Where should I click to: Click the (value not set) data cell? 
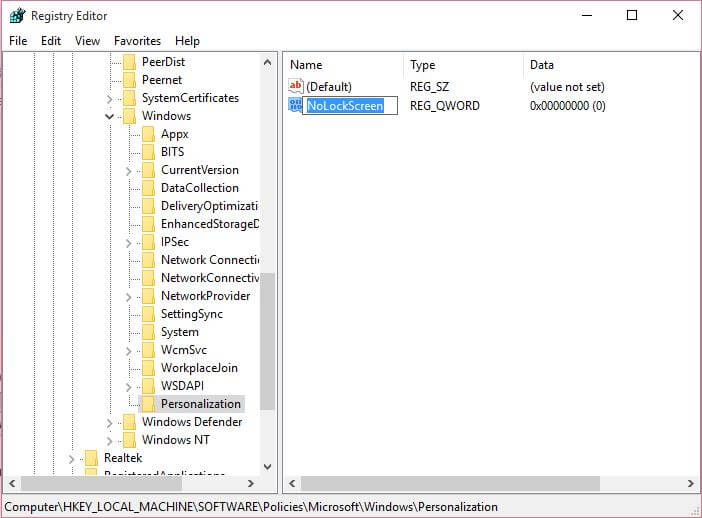pos(567,86)
